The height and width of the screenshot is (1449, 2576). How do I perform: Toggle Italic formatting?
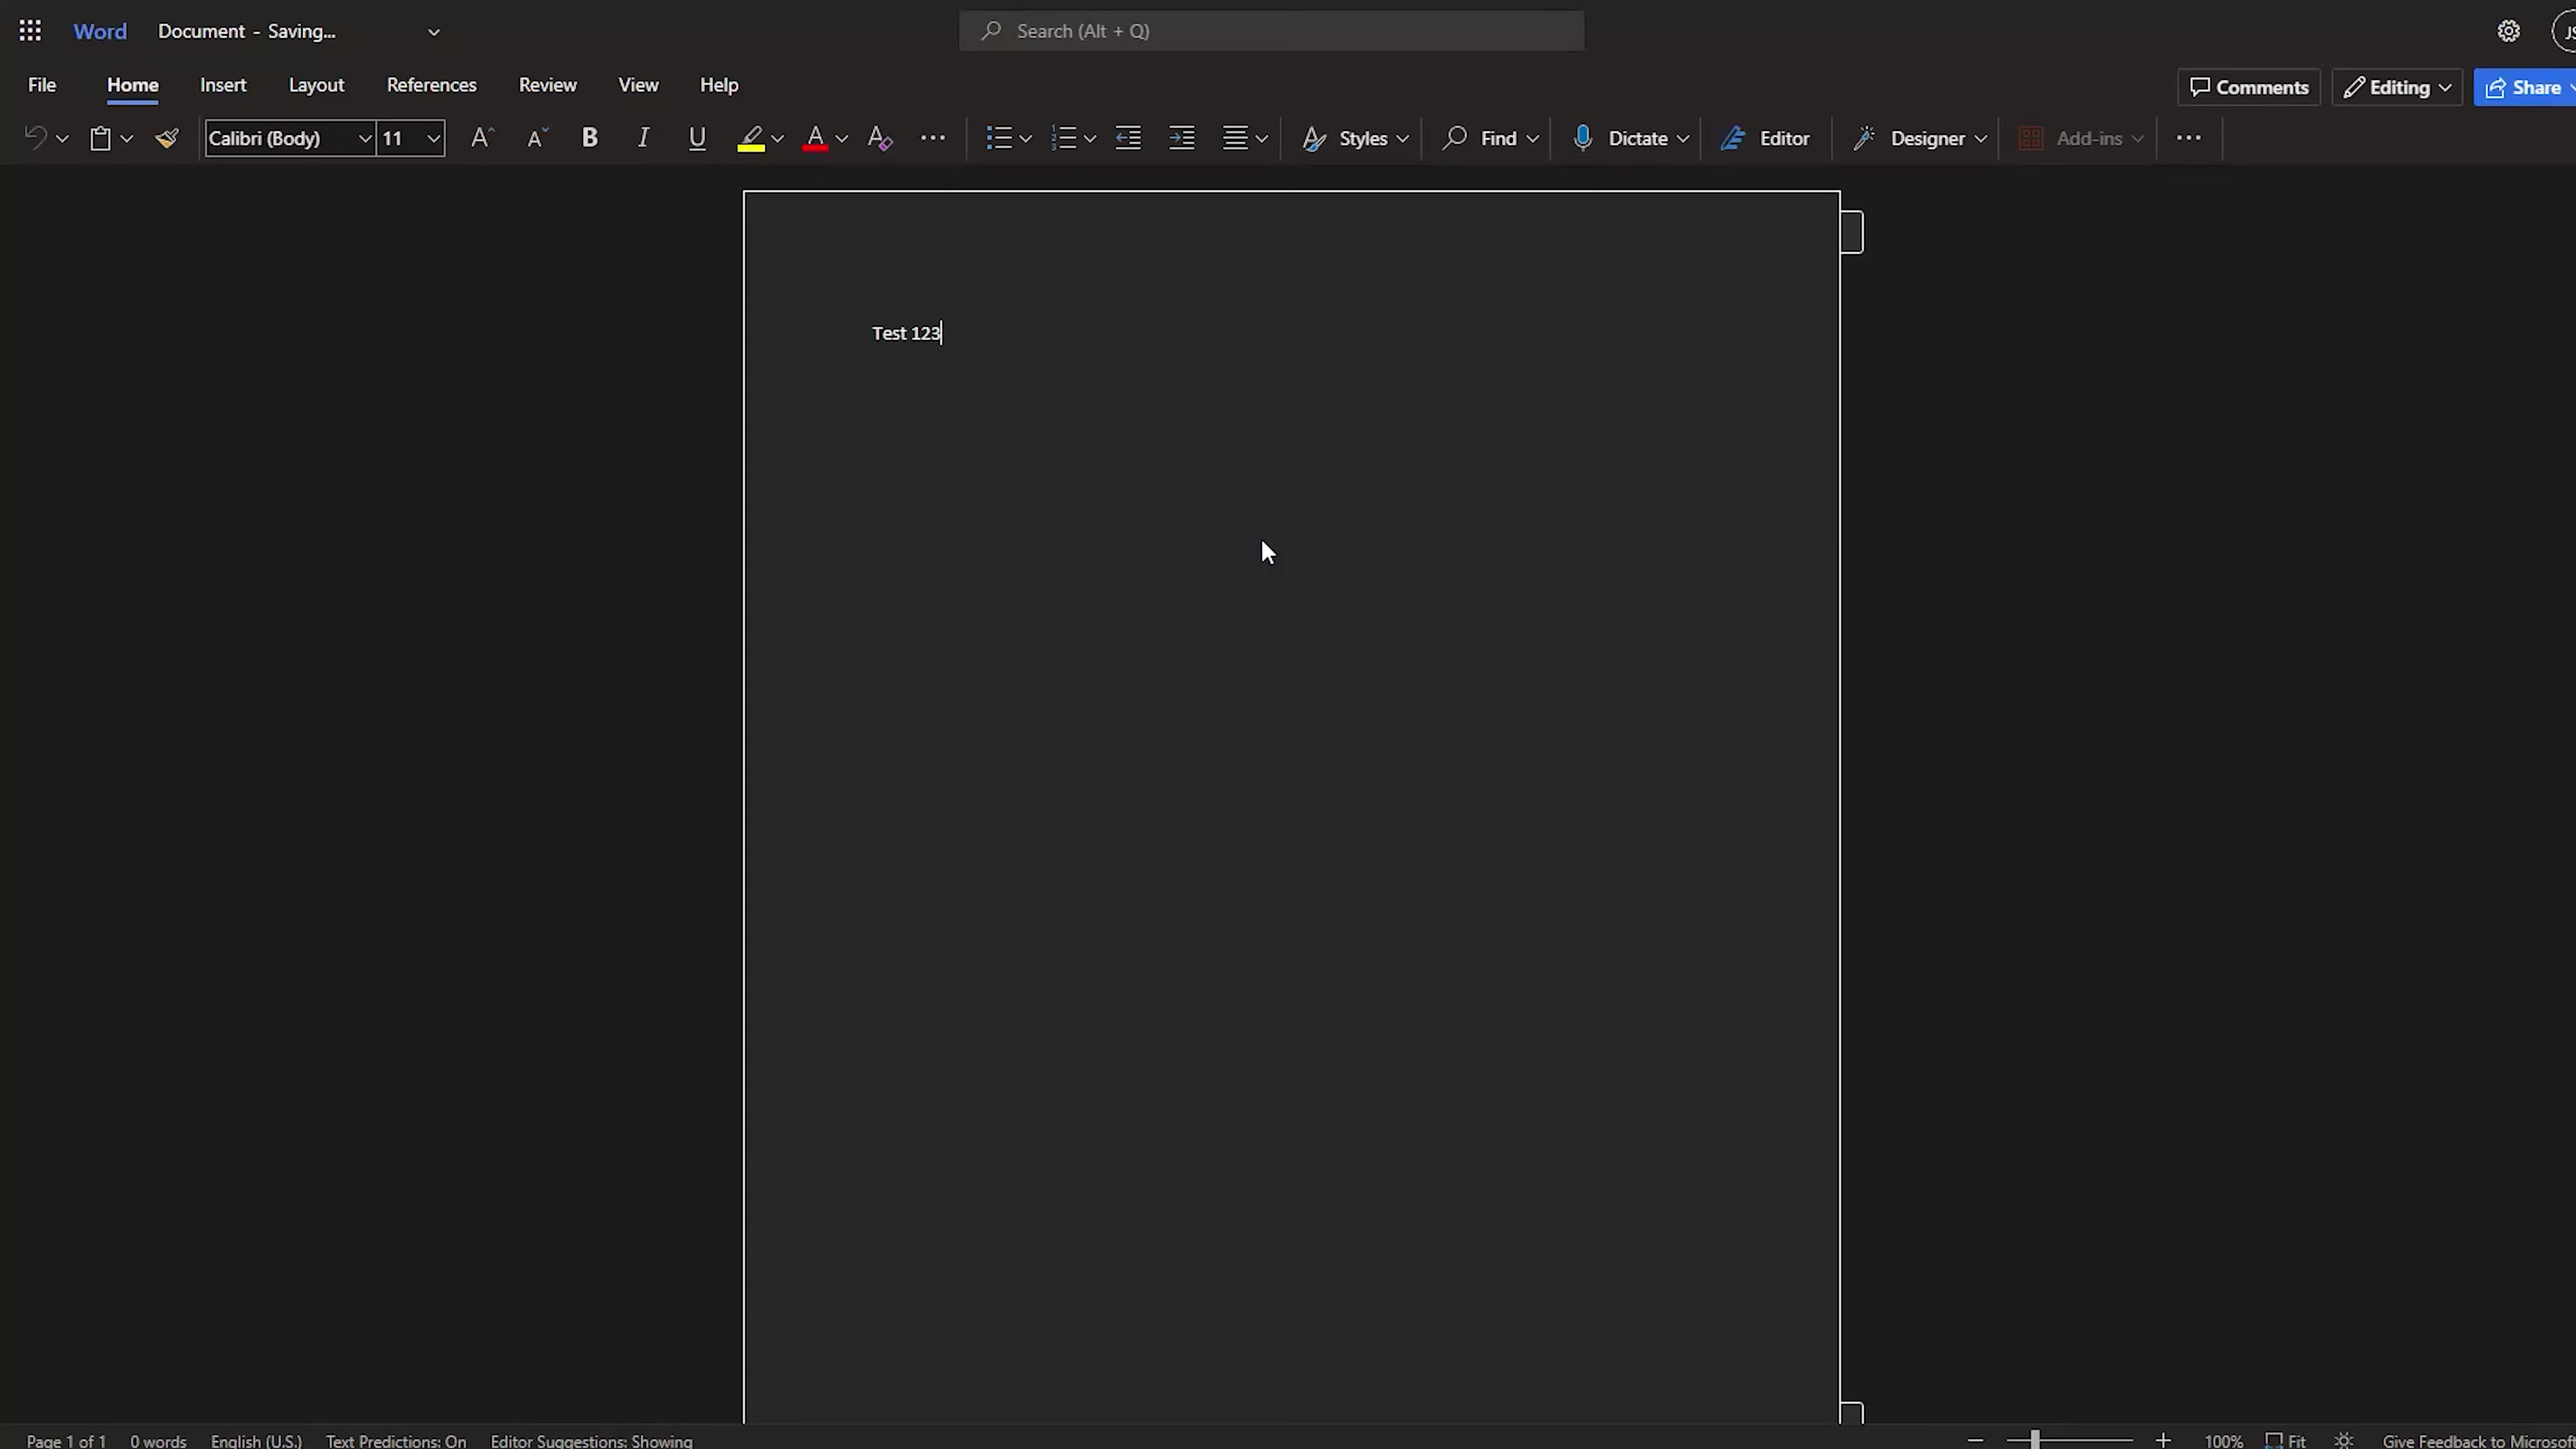644,138
